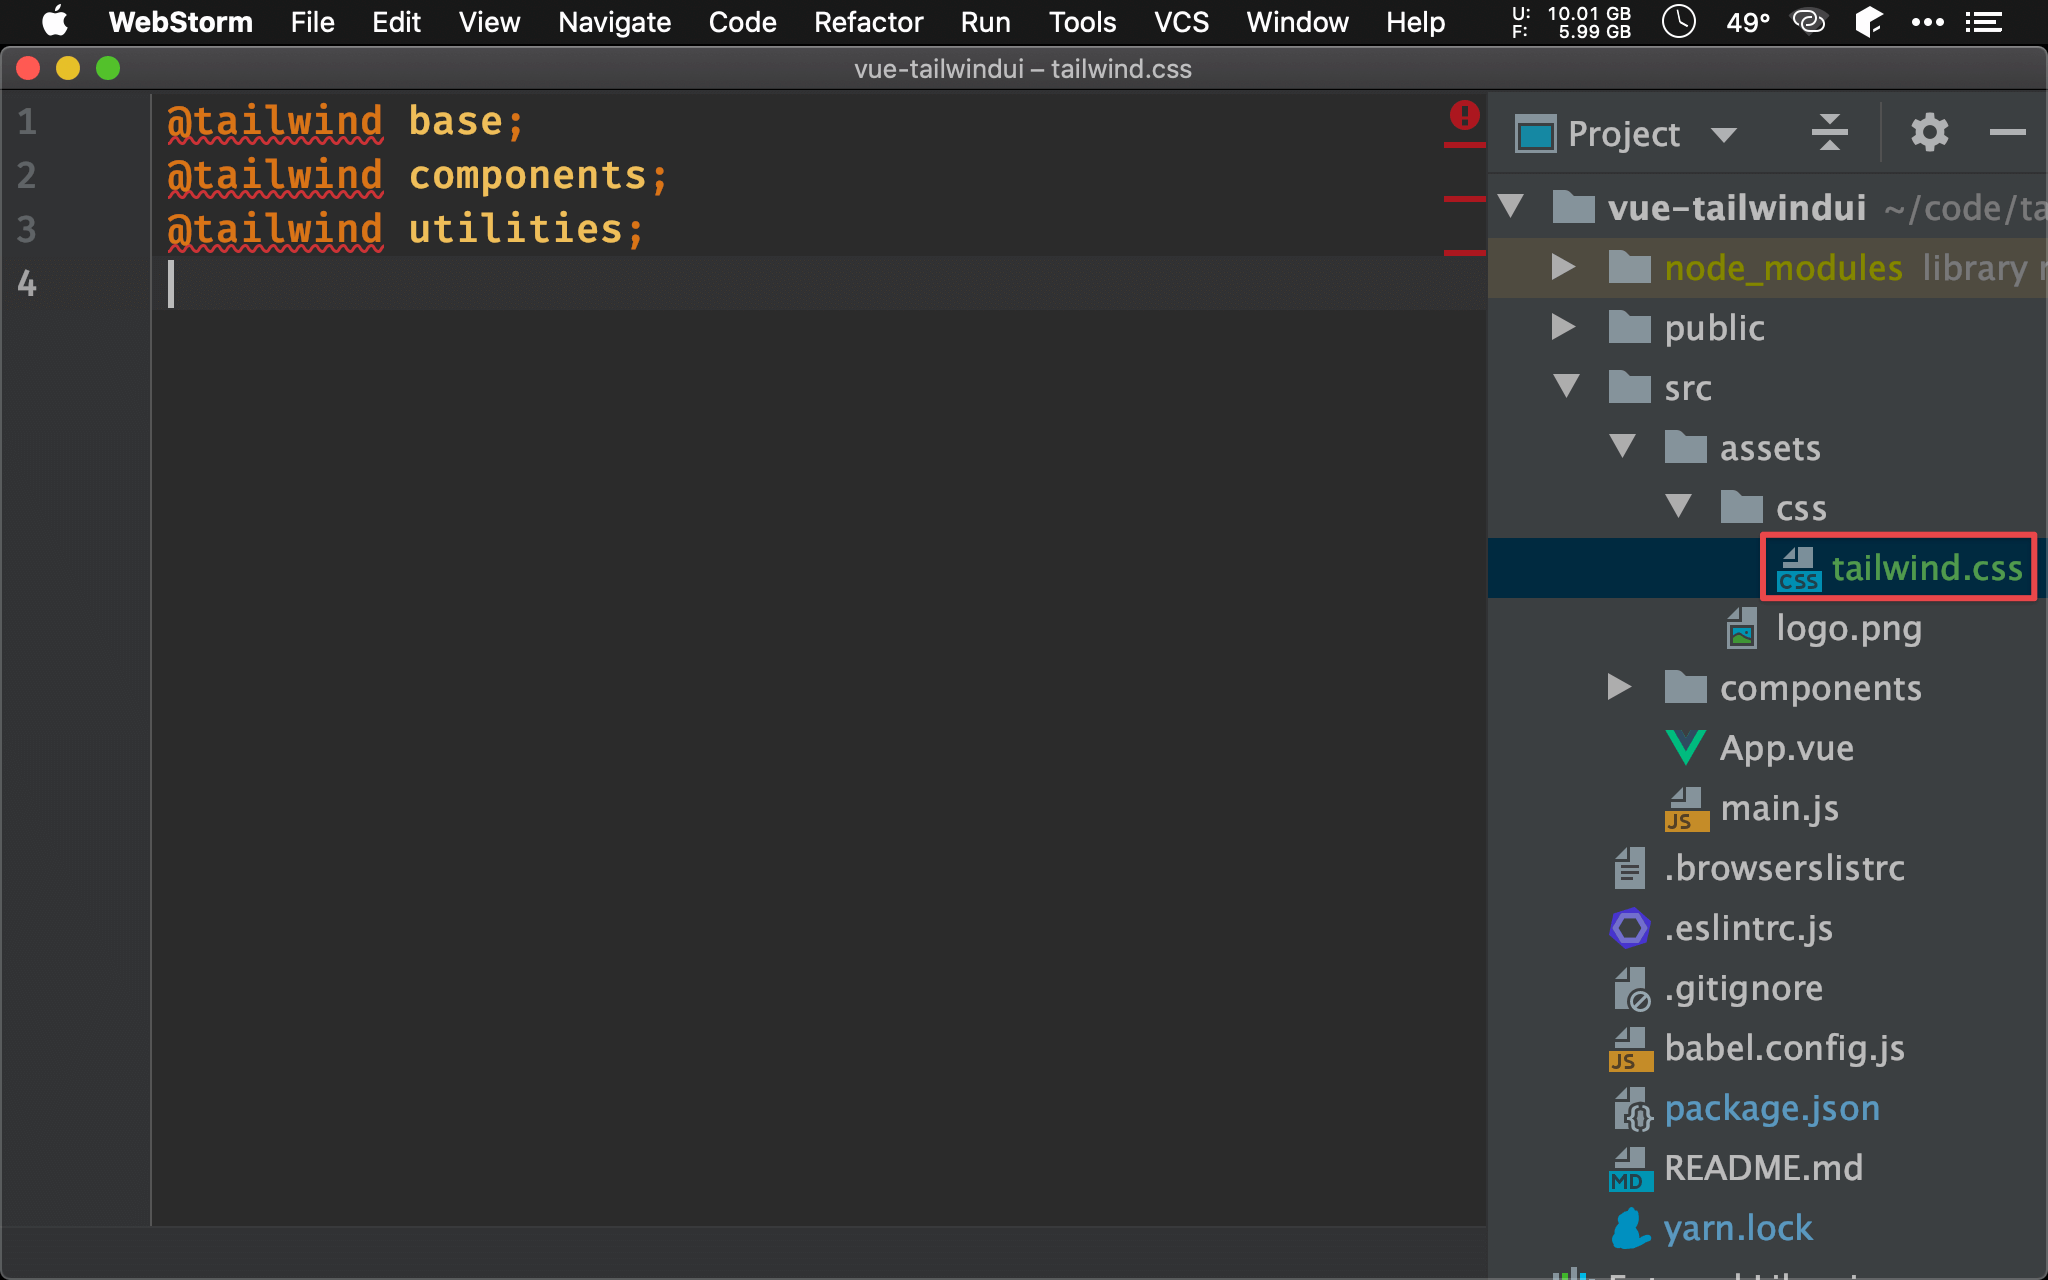2048x1280 pixels.
Task: Open the Tools menu
Action: pyautogui.click(x=1082, y=22)
